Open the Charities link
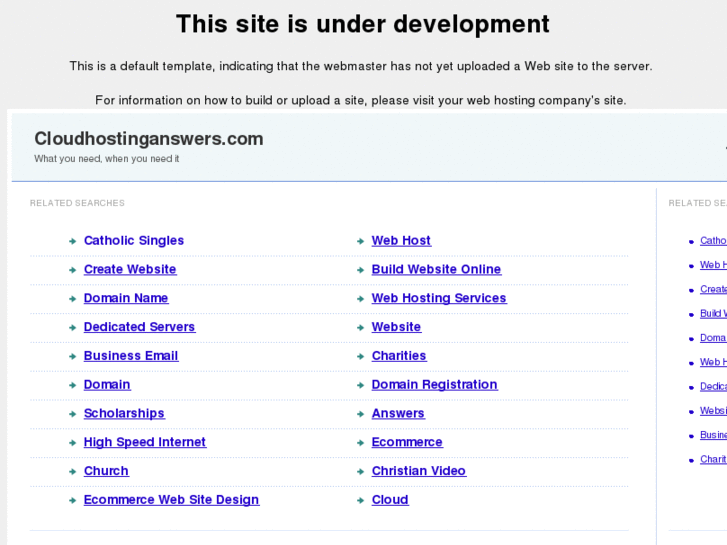 [399, 356]
